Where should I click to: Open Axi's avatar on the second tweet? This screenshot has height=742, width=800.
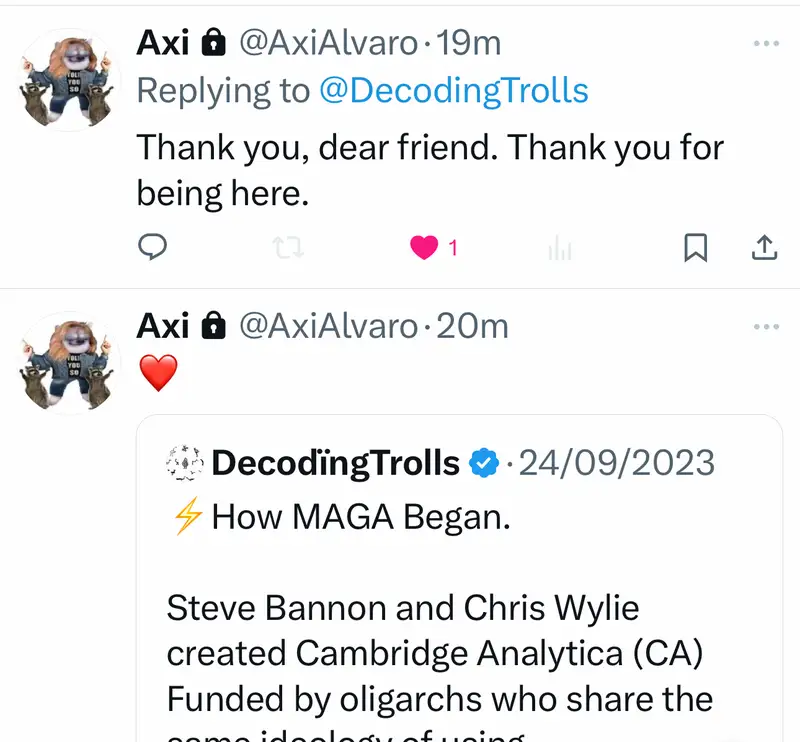point(70,362)
